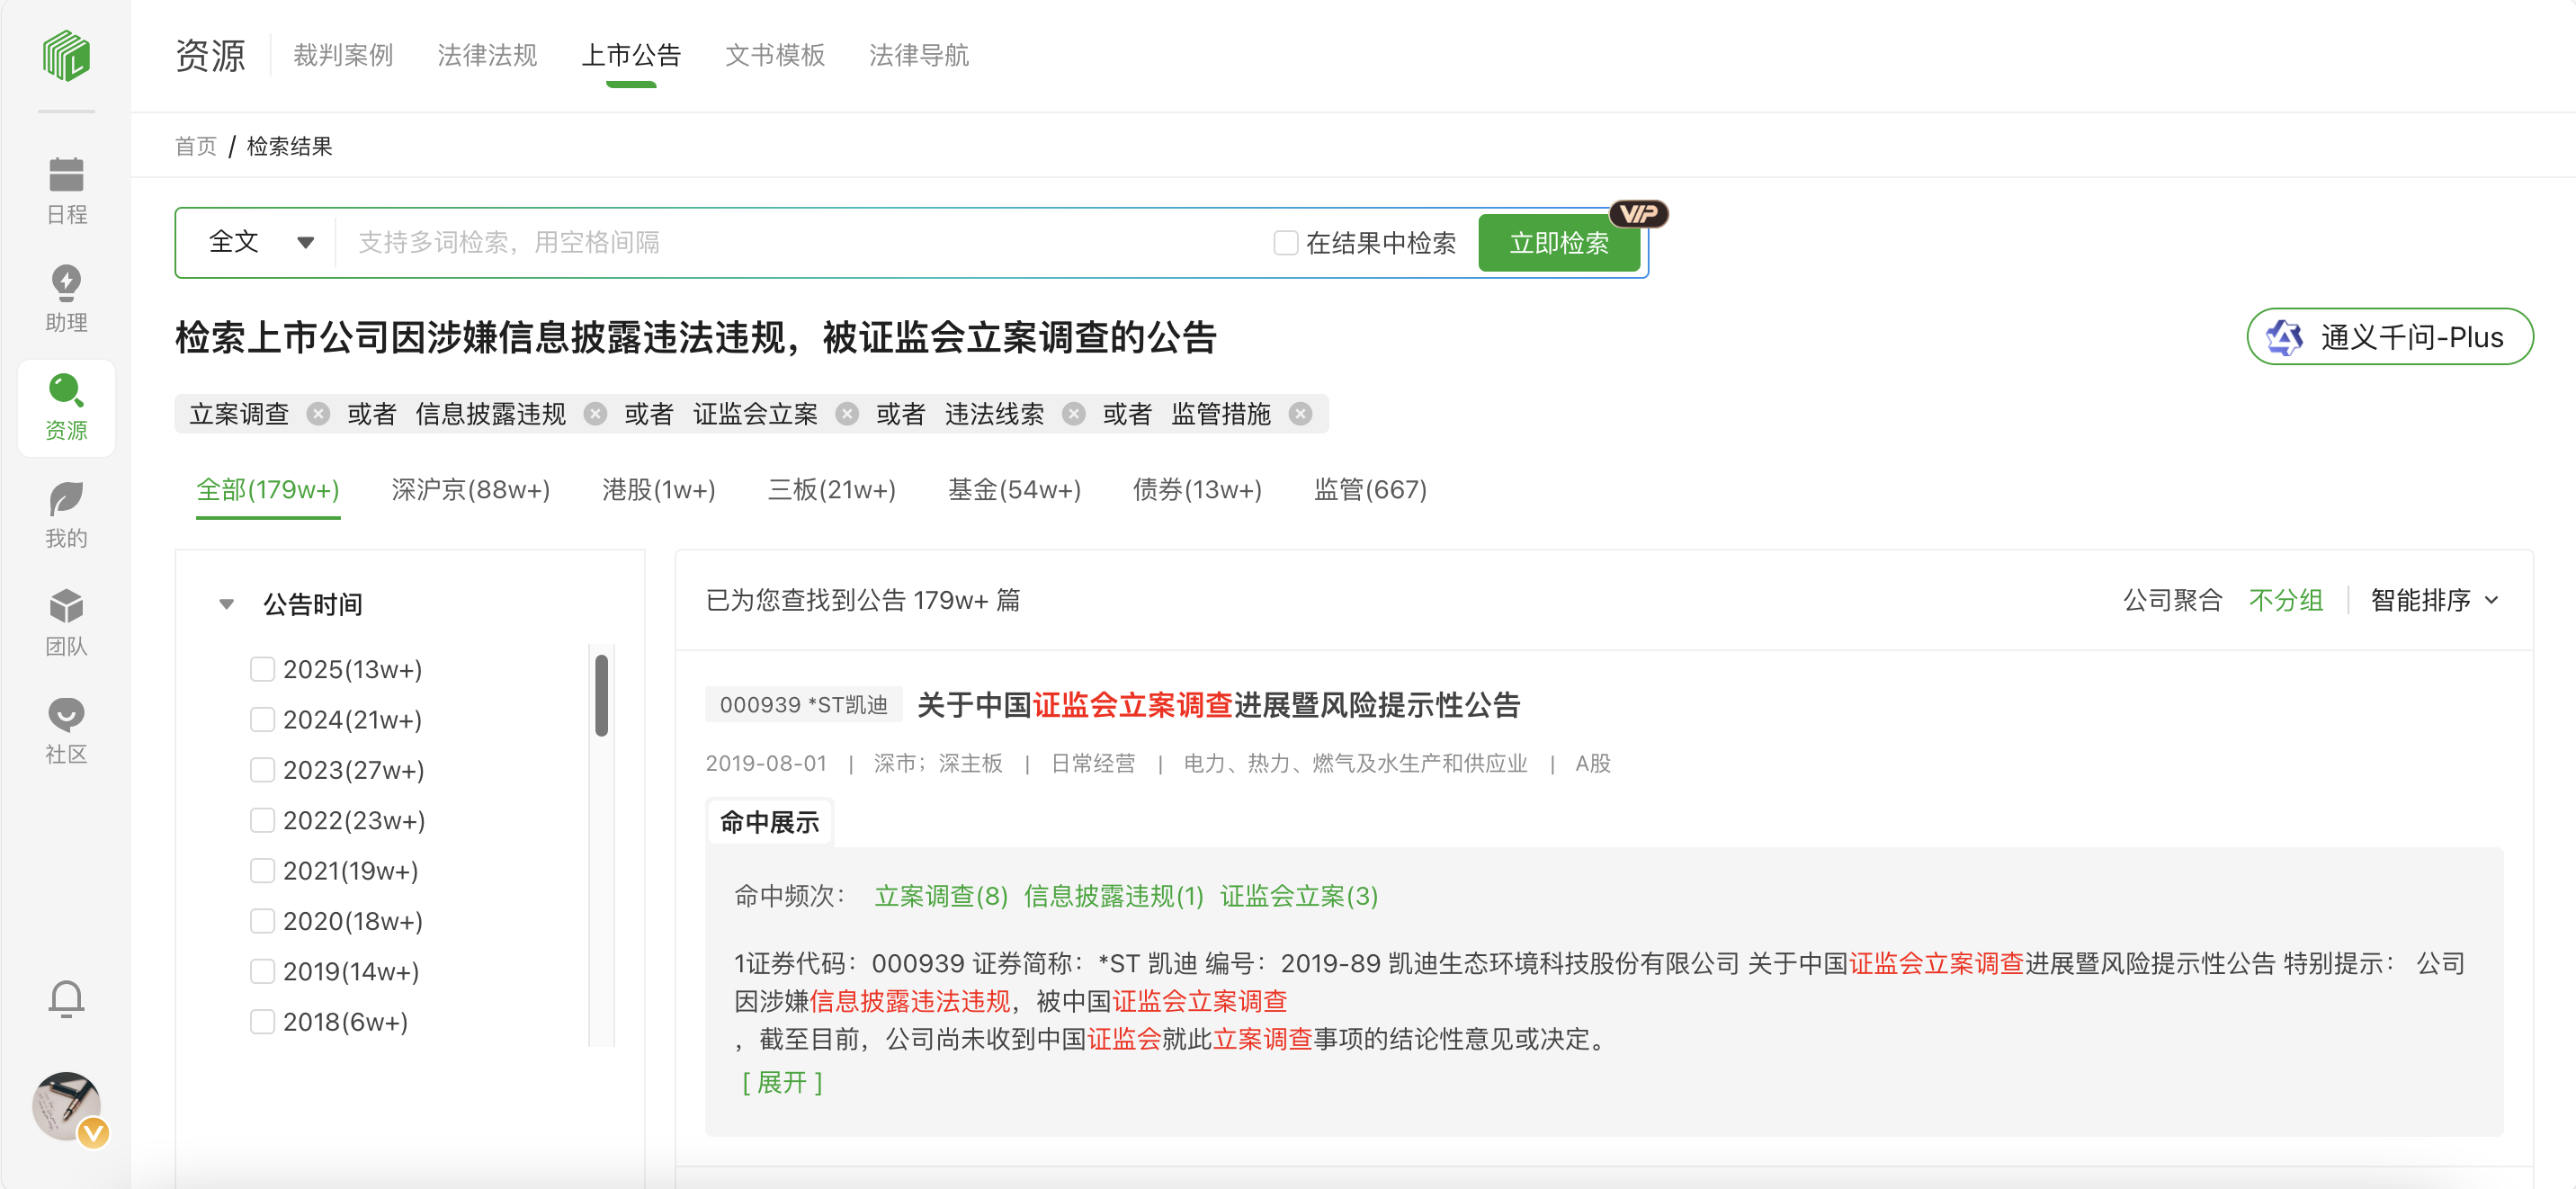Check the 2025(13w+) year filter
The height and width of the screenshot is (1189, 2576).
coord(262,669)
